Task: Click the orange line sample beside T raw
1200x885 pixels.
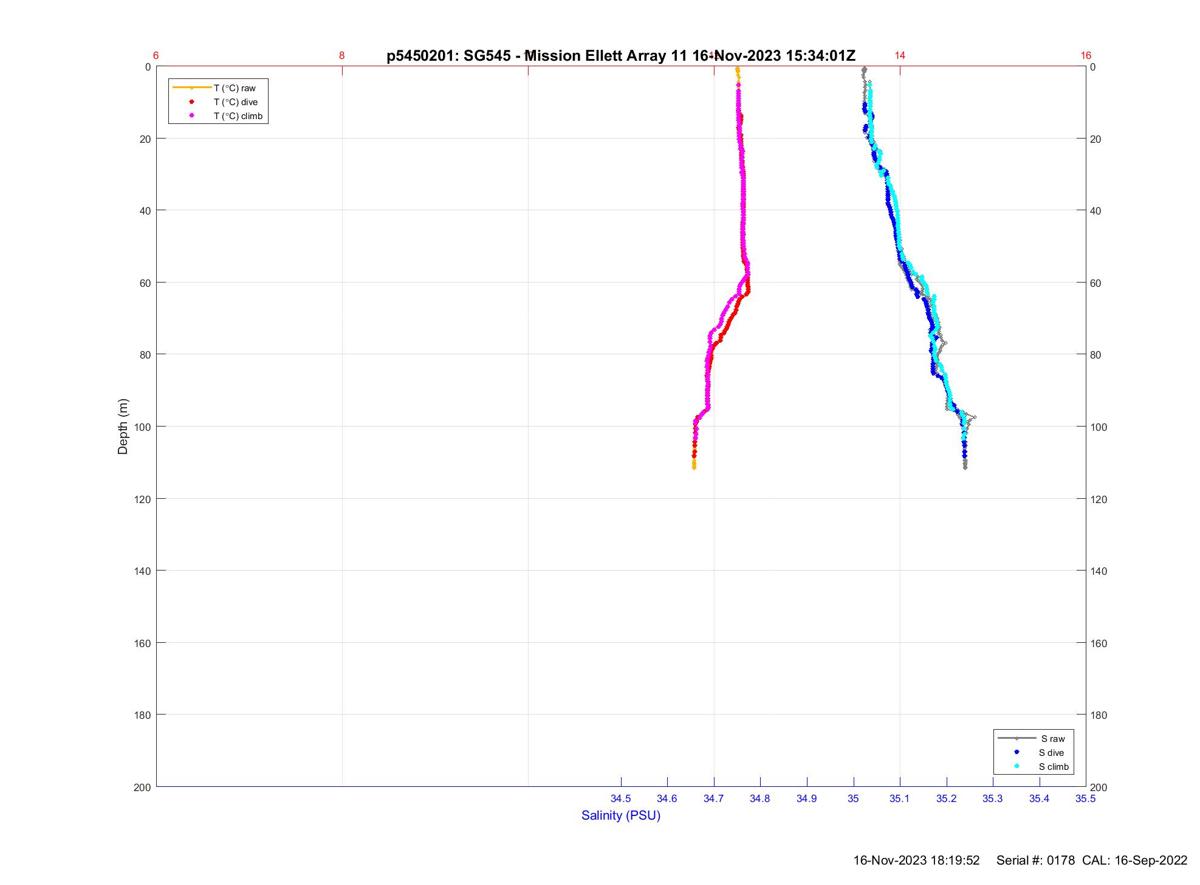Action: click(x=190, y=88)
